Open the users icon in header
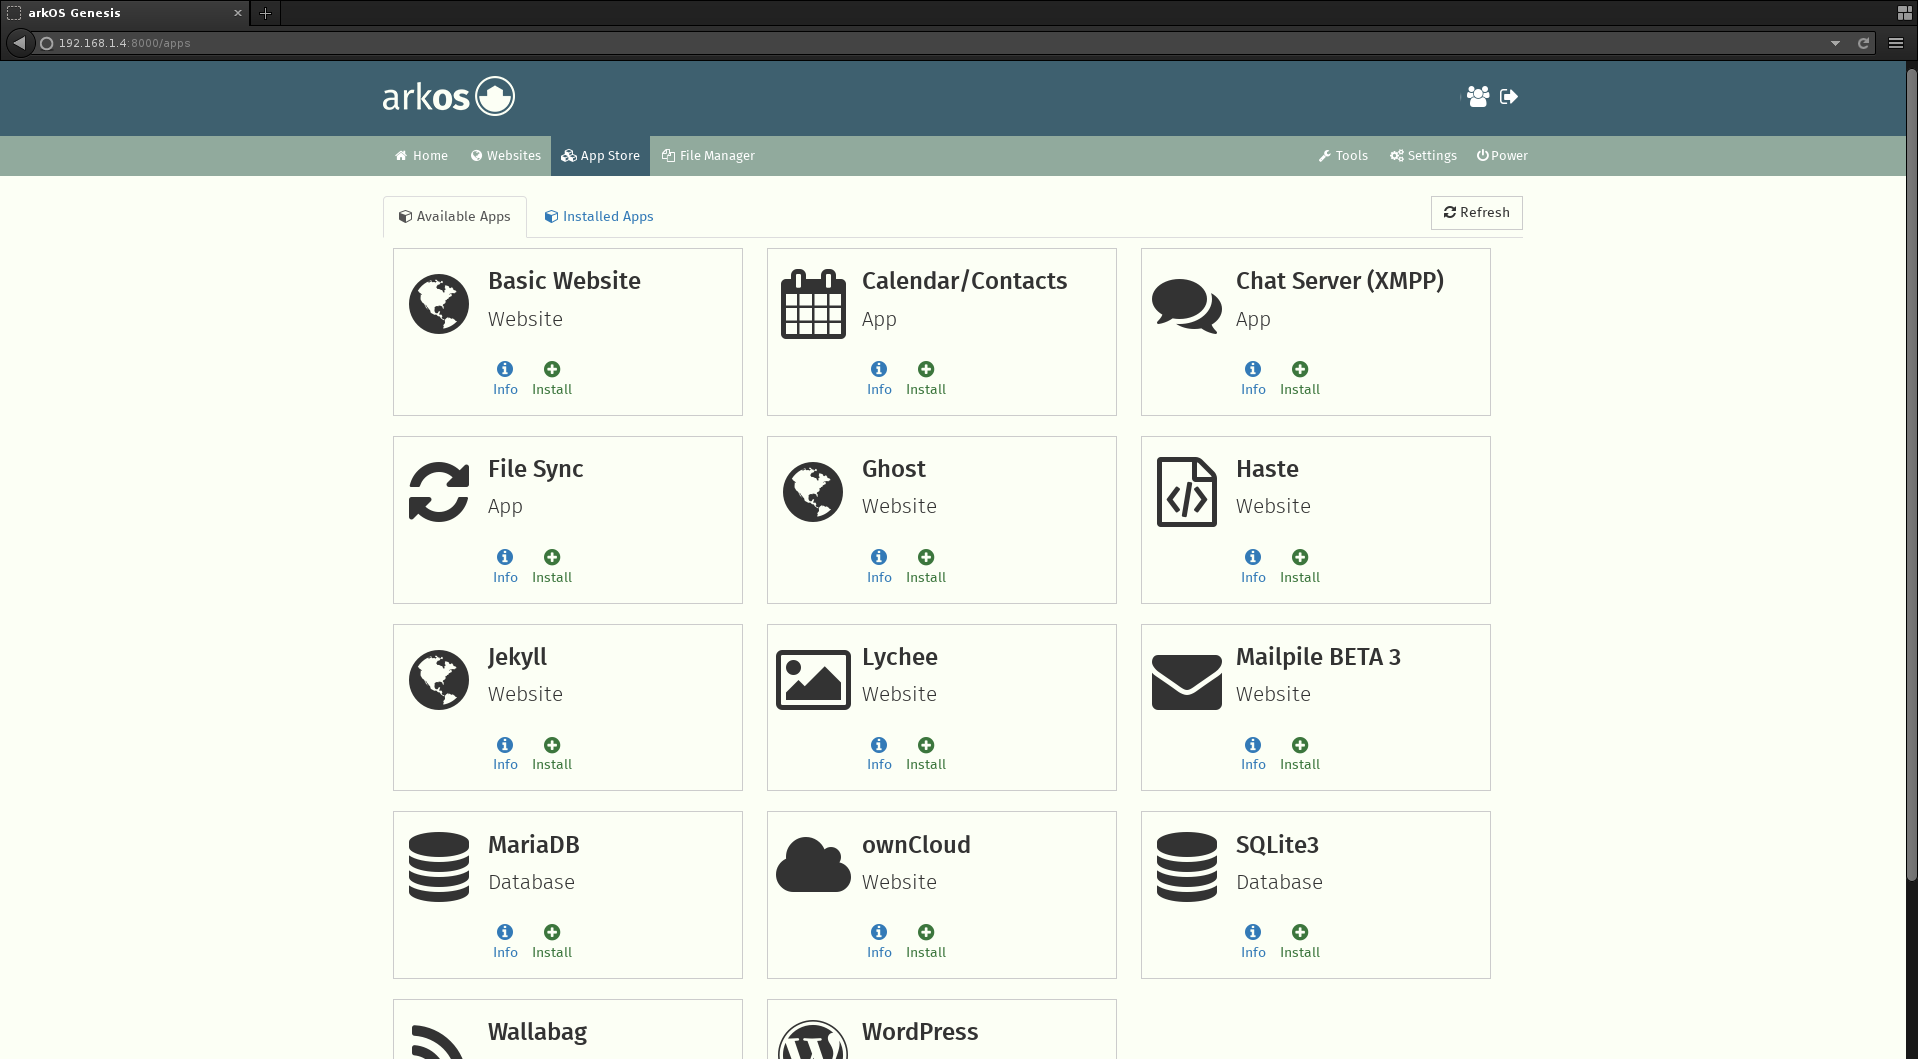 coord(1478,96)
